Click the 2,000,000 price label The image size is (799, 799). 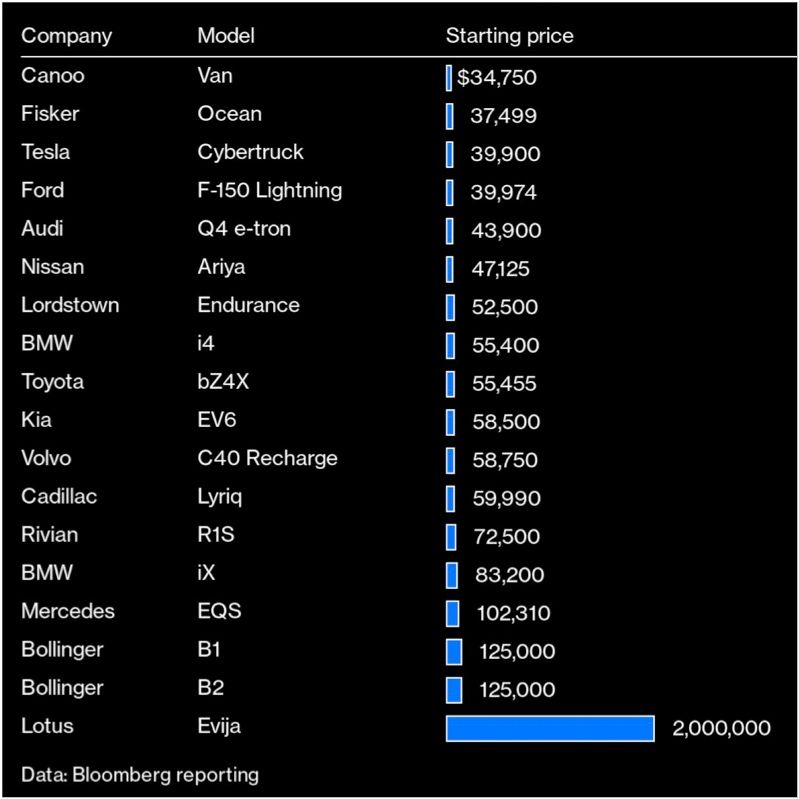click(721, 728)
